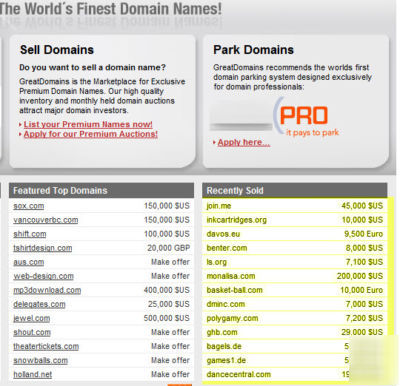Open the sox.com domain listing

click(x=29, y=206)
